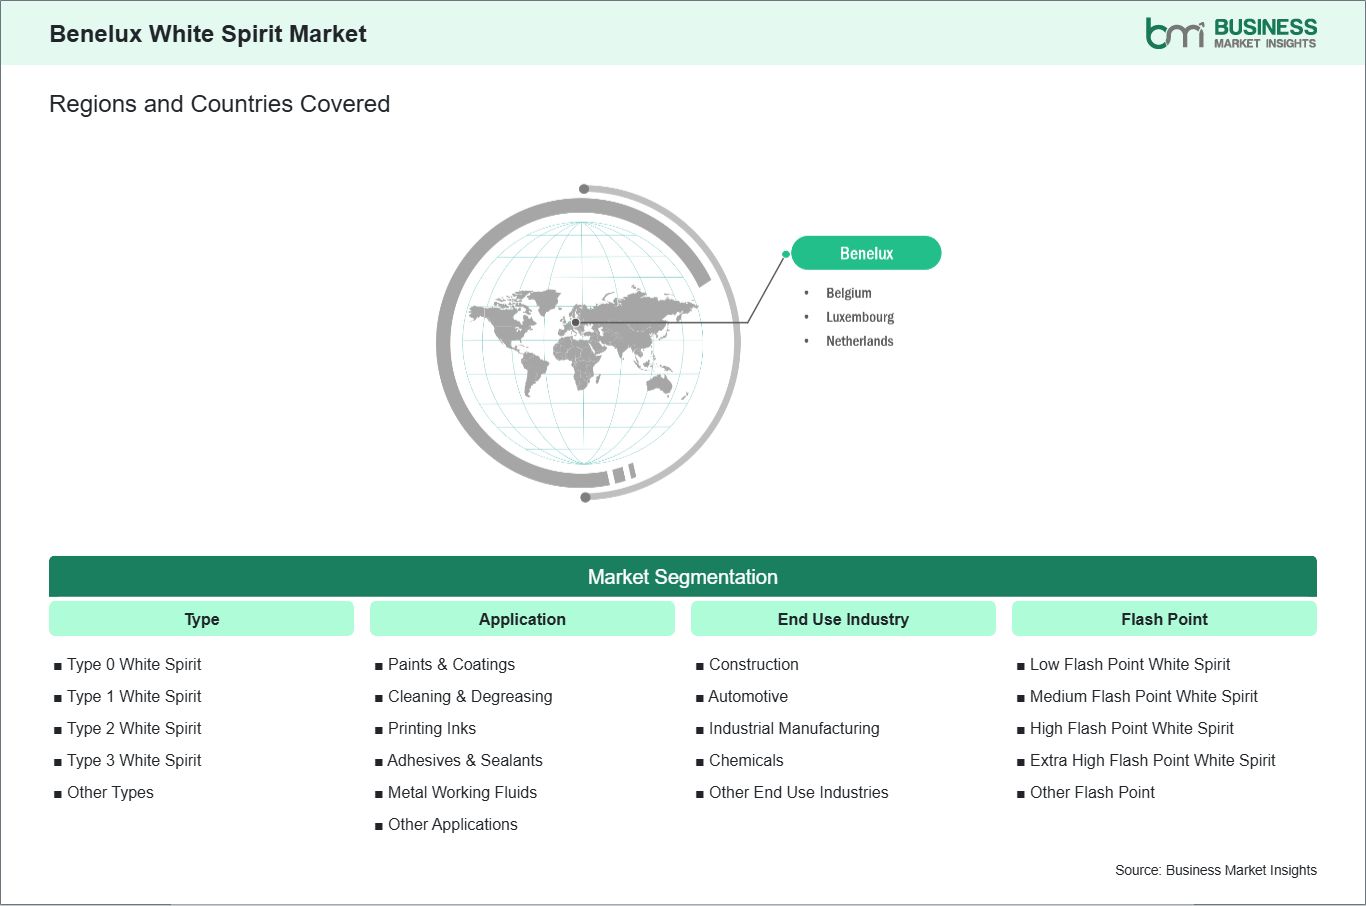
Task: Click Automotive in End Use Industry
Action: click(748, 696)
